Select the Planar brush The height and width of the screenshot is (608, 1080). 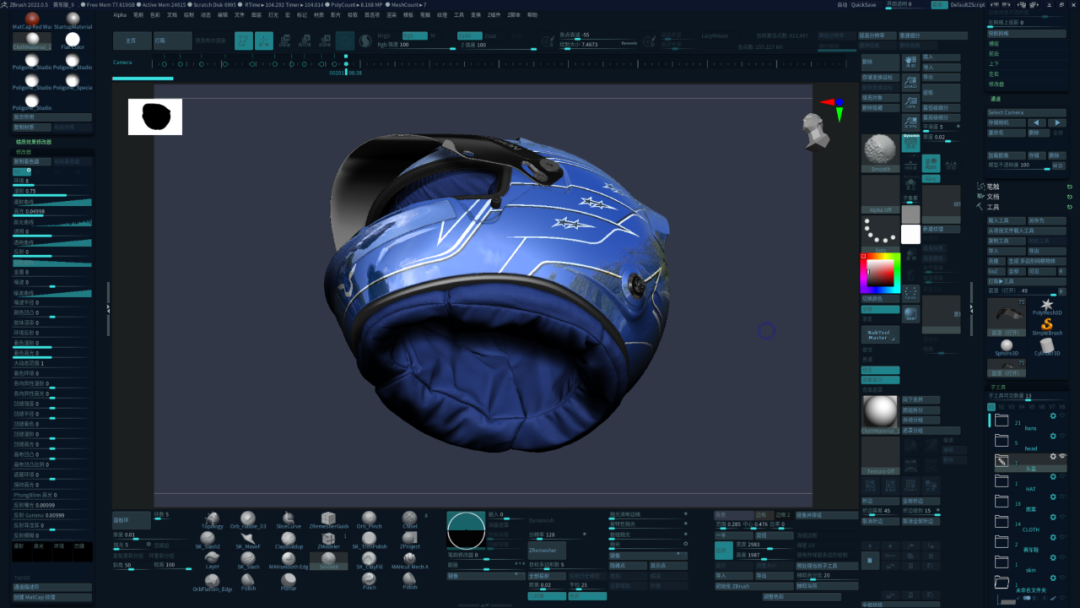pyautogui.click(x=289, y=583)
